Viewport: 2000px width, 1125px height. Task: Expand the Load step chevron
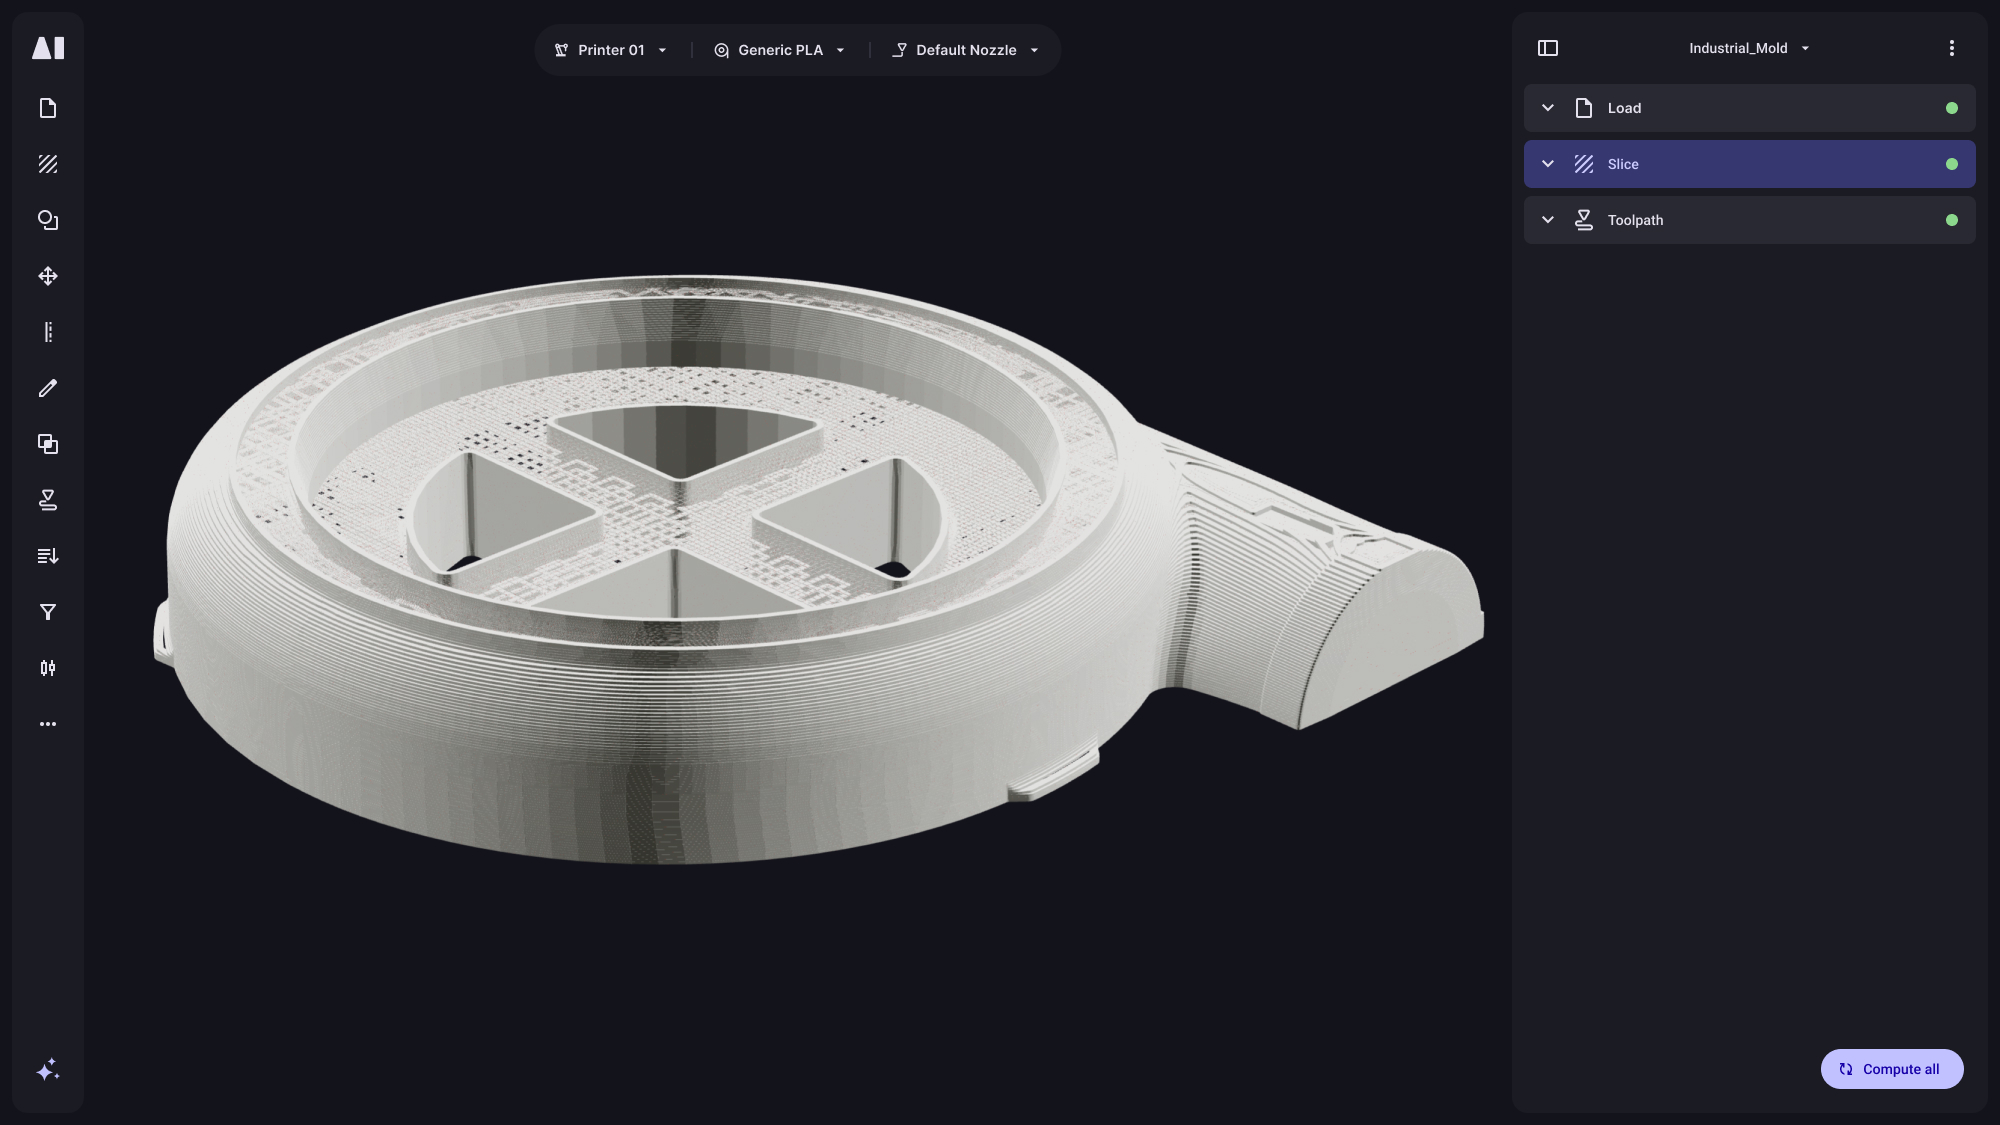(1548, 108)
